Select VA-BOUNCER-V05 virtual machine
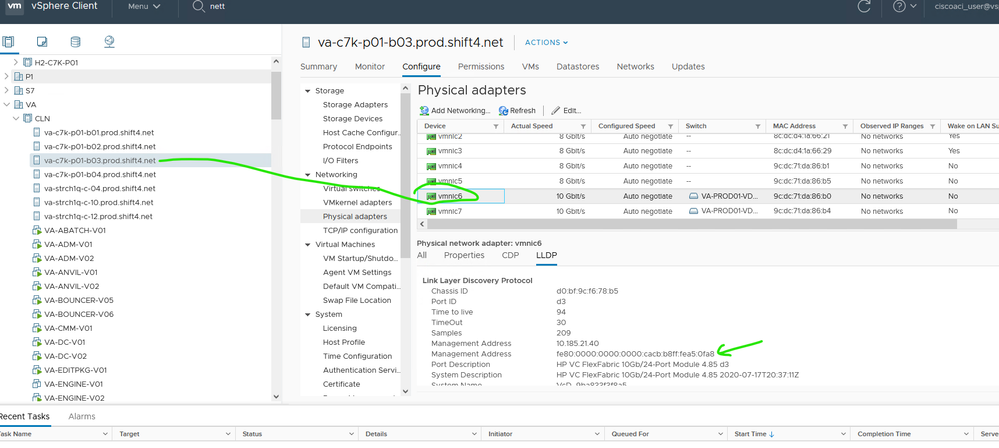 point(79,300)
